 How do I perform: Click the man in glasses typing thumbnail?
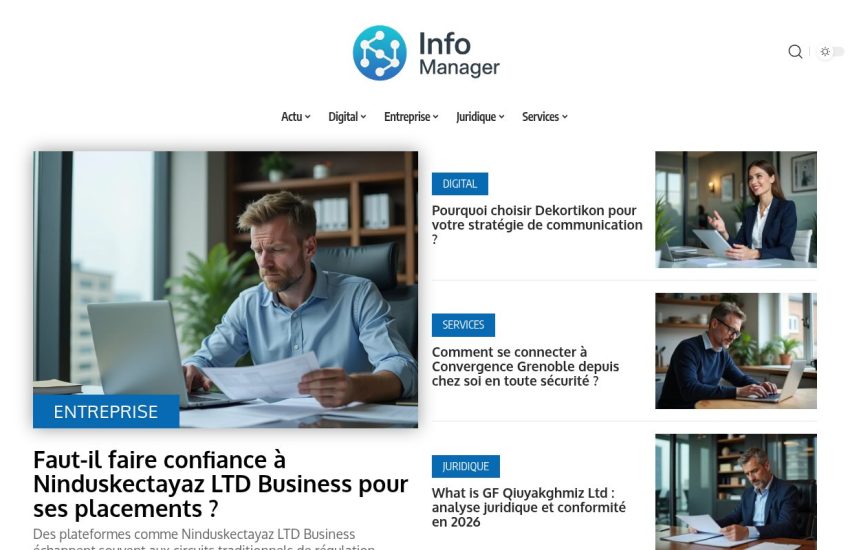(736, 351)
